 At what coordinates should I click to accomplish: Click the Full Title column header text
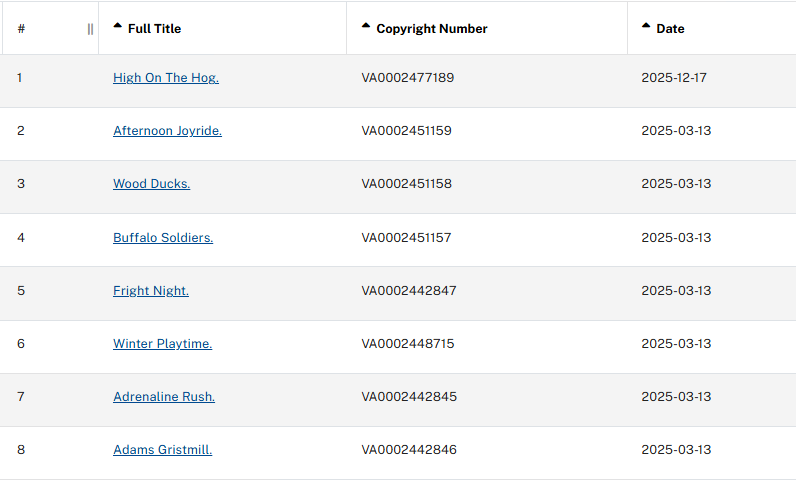click(x=155, y=29)
